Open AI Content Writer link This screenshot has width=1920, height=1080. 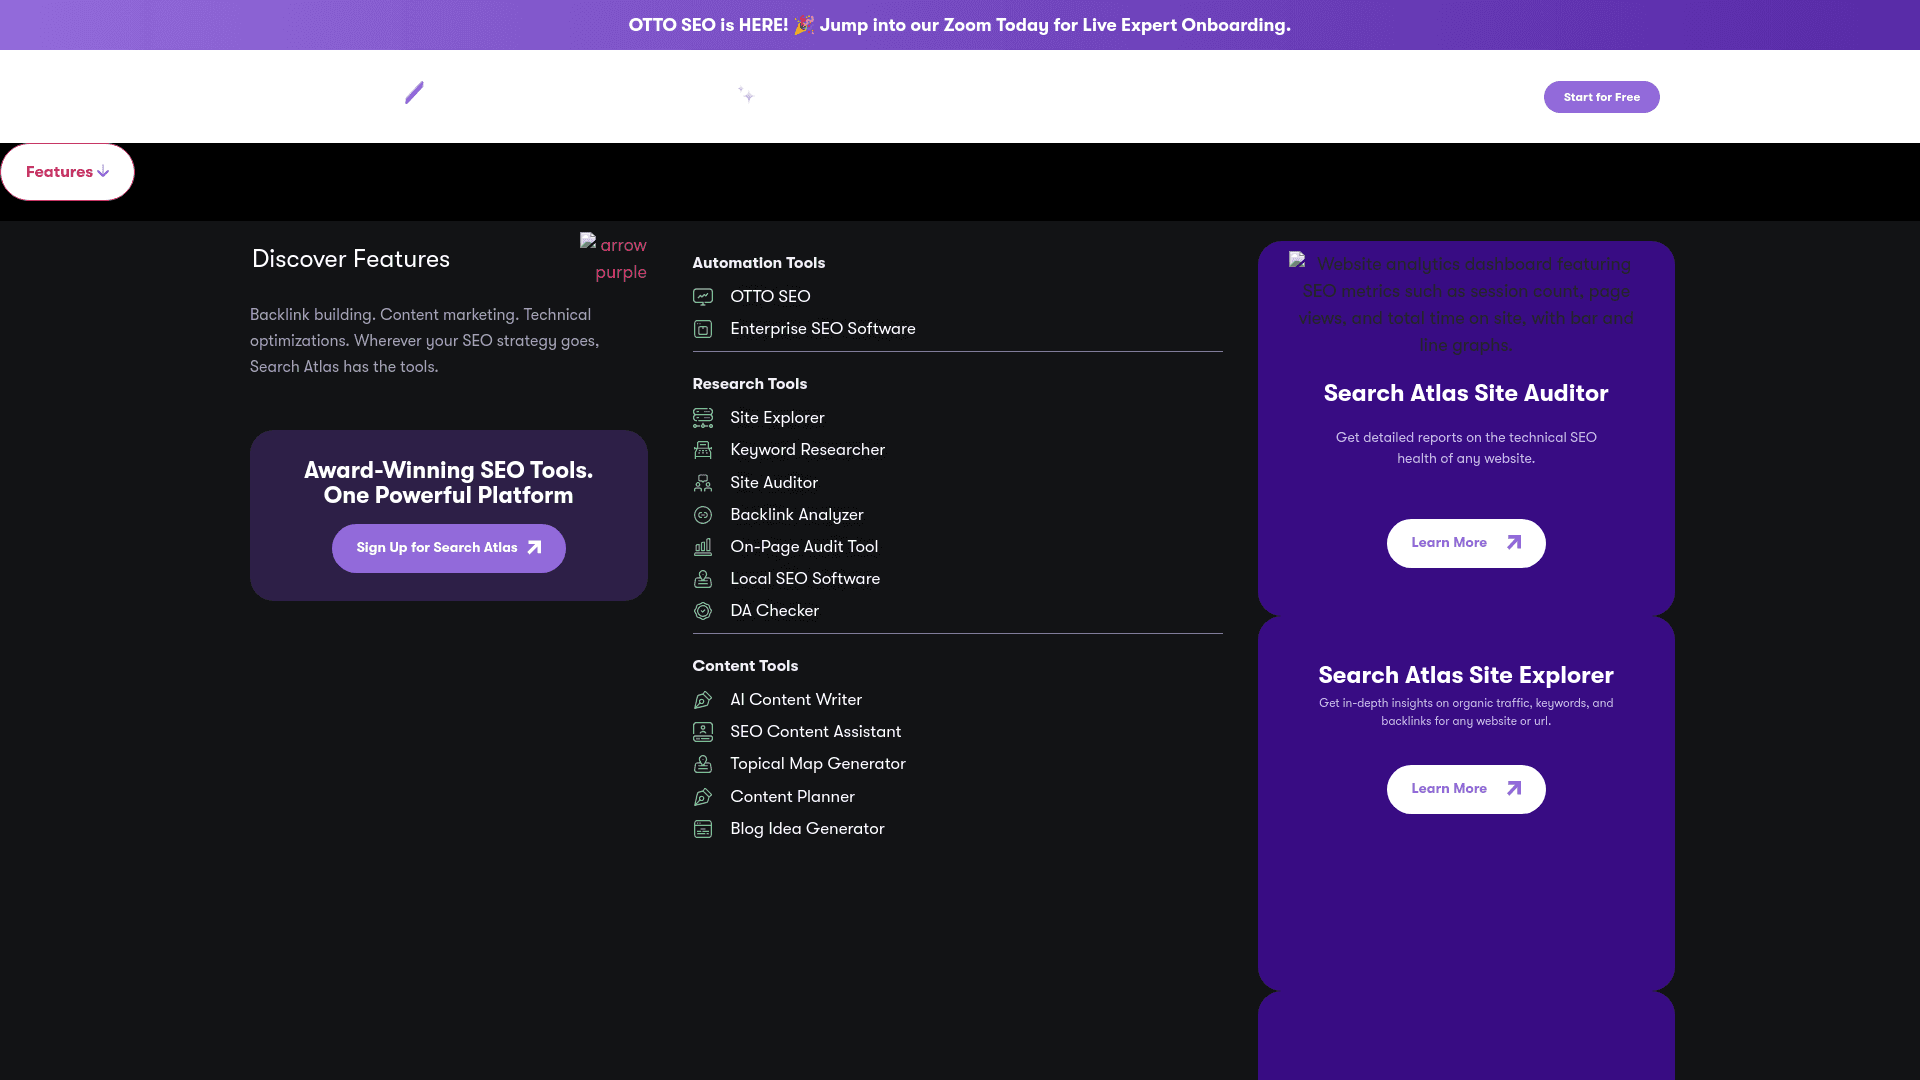pyautogui.click(x=796, y=700)
